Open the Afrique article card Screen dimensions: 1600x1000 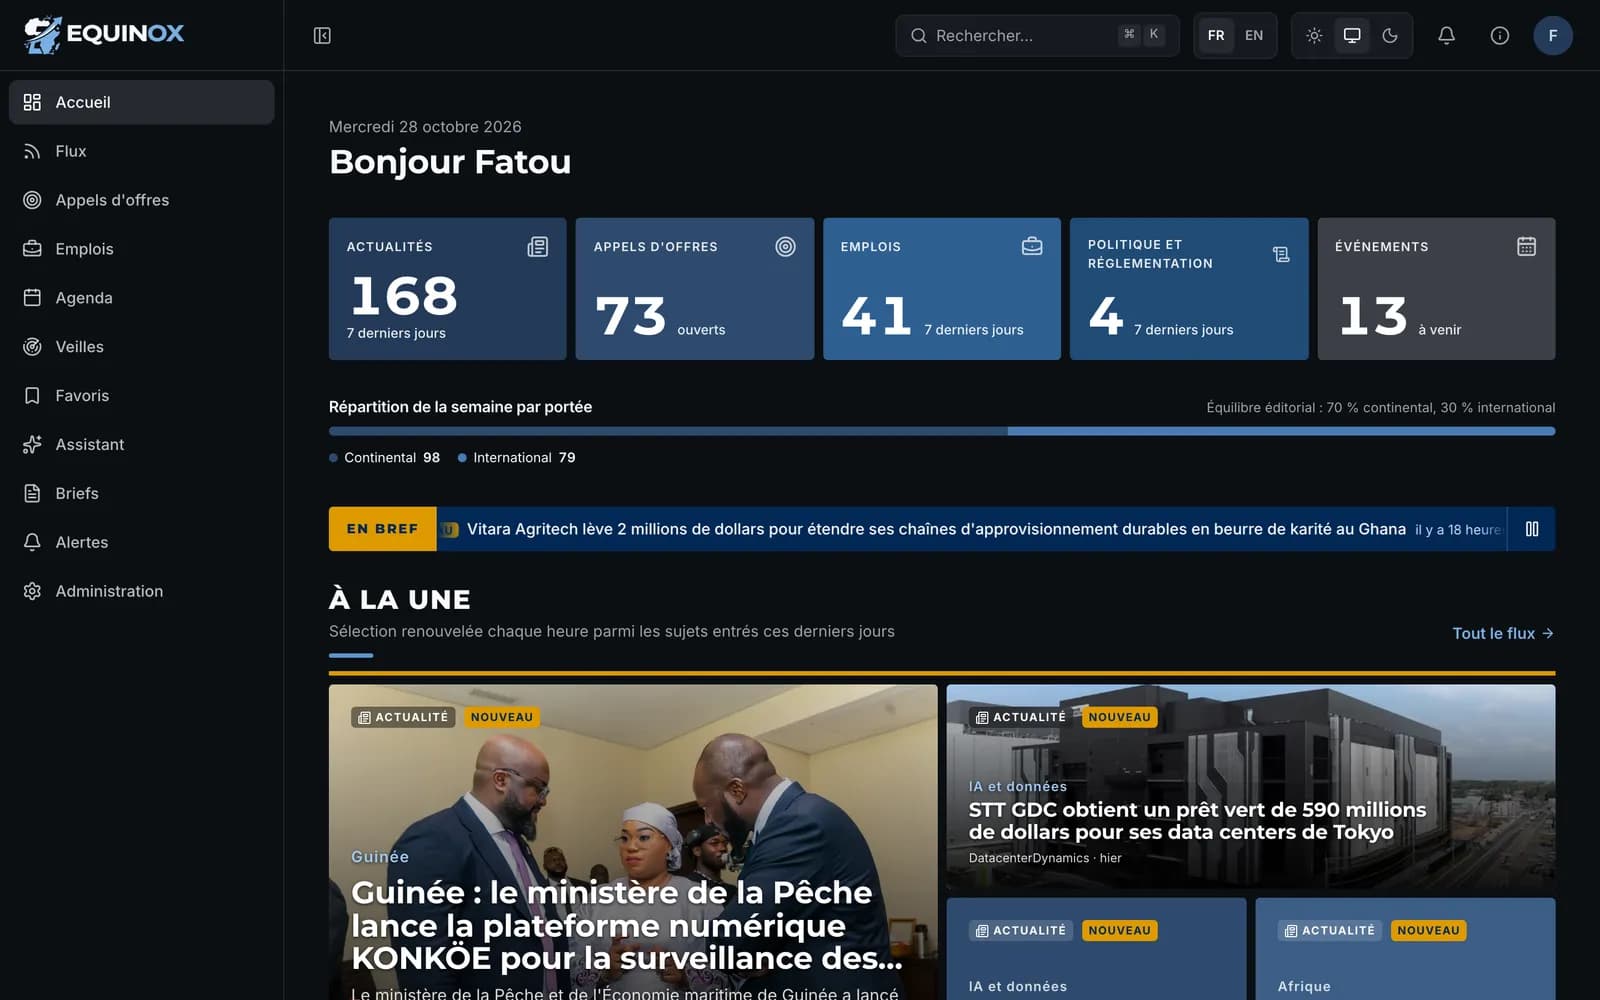1406,949
